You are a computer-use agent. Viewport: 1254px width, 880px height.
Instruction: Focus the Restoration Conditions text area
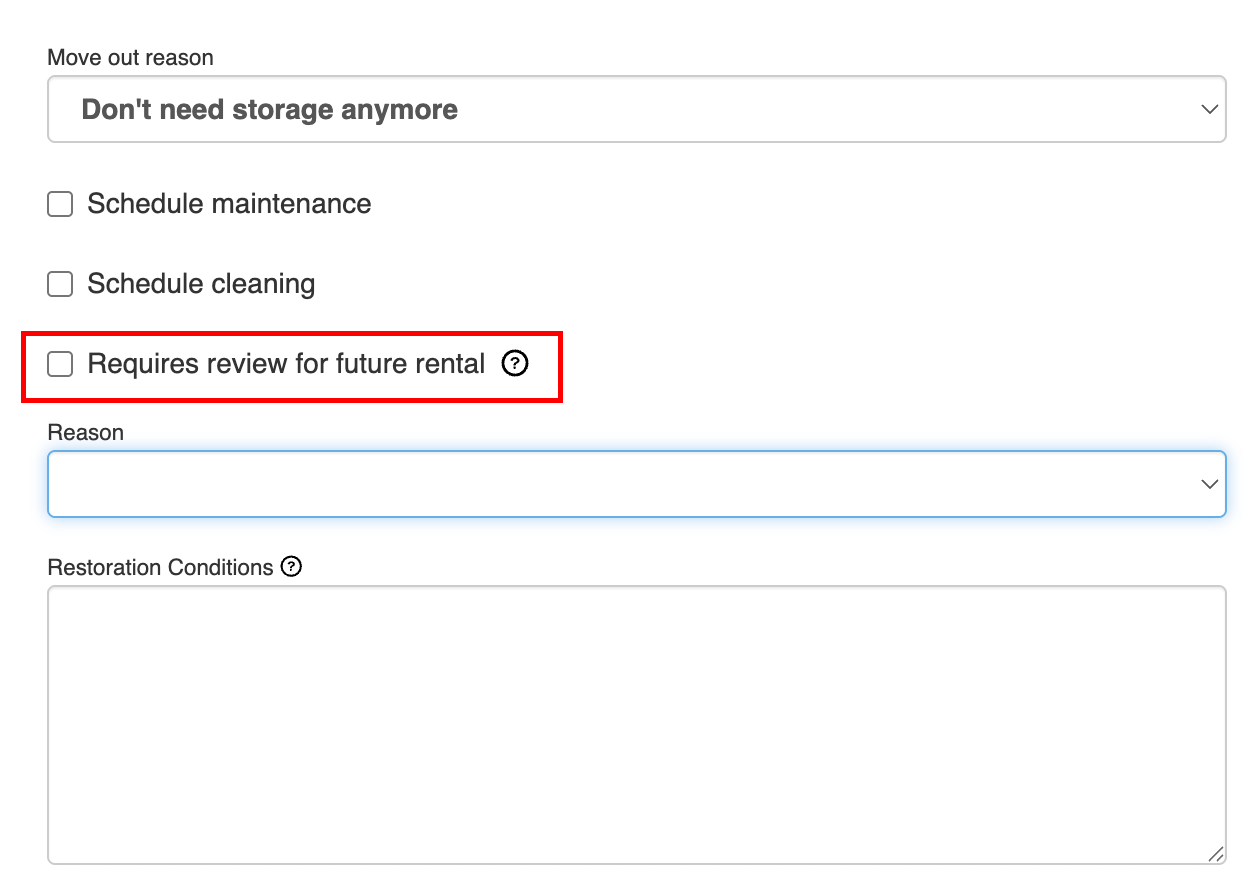(636, 700)
